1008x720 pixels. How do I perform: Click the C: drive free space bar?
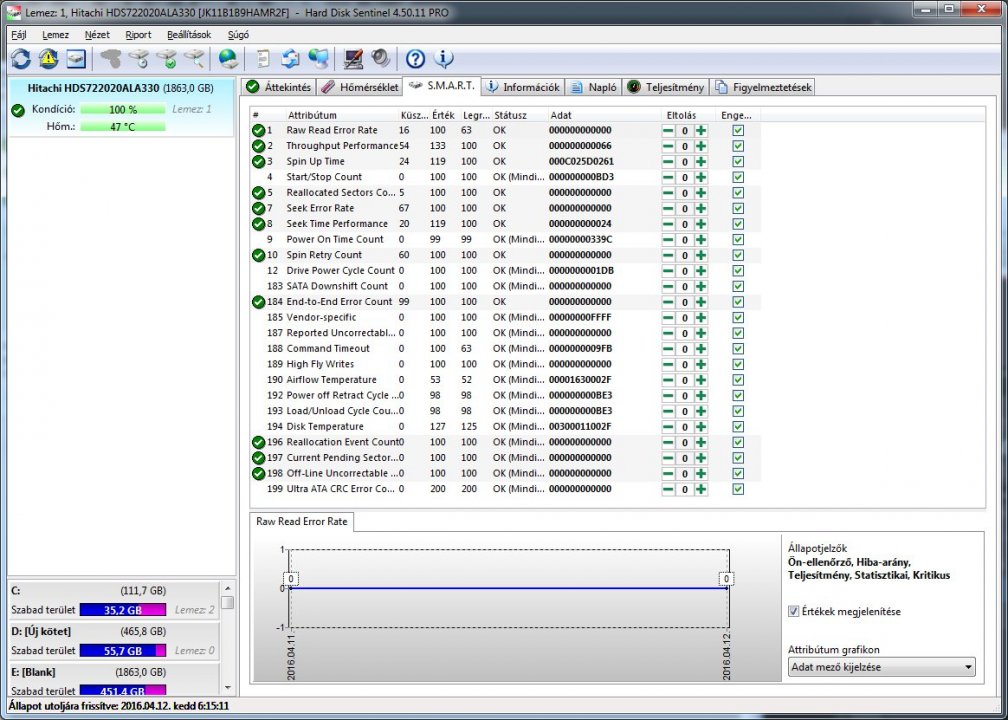click(123, 610)
